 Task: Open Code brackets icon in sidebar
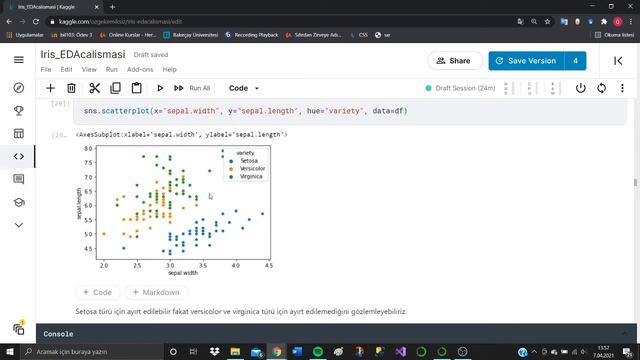(x=19, y=156)
